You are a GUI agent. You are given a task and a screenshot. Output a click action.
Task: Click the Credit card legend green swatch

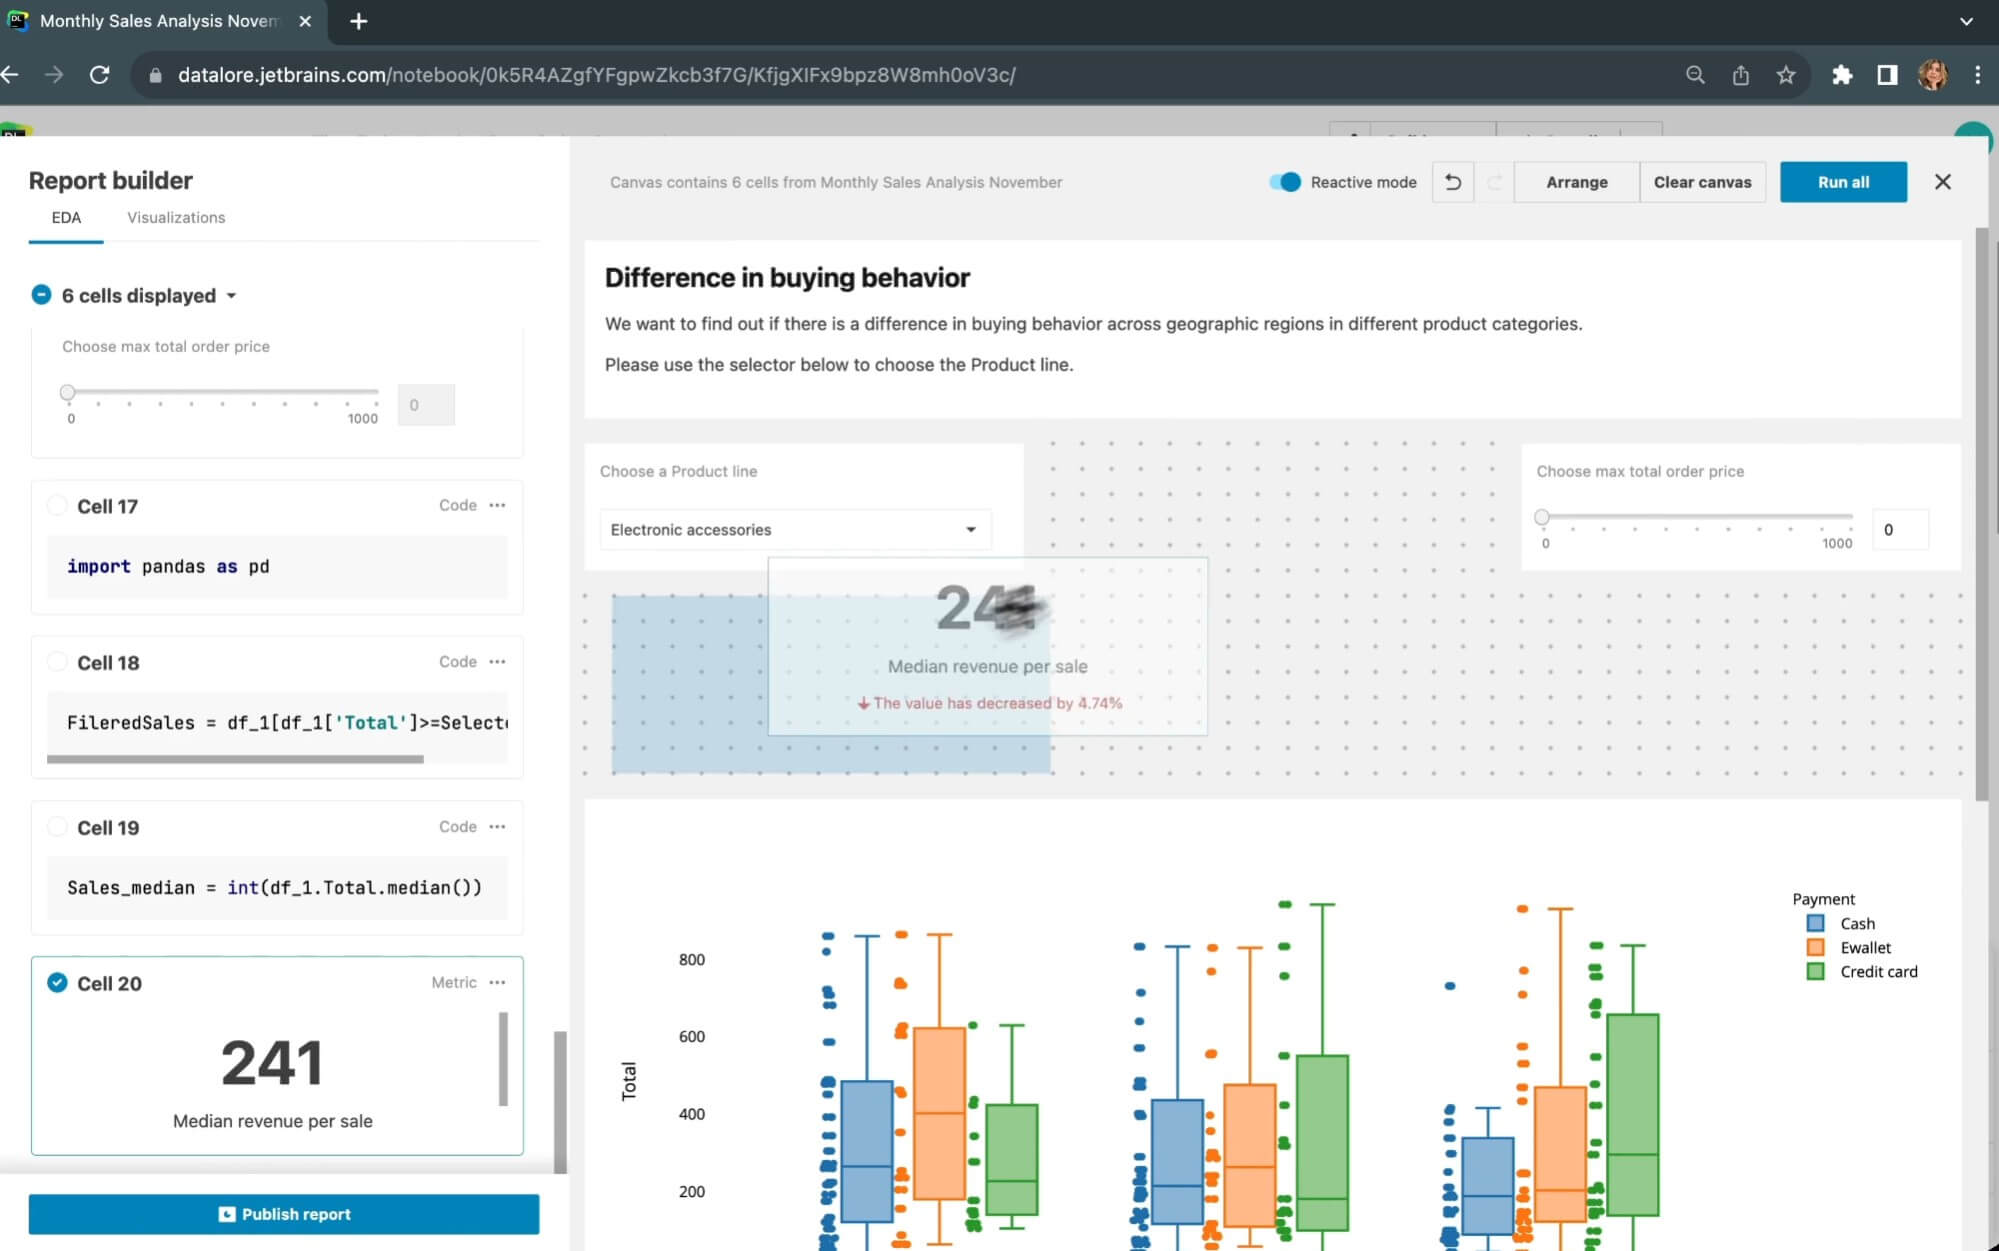[1815, 971]
